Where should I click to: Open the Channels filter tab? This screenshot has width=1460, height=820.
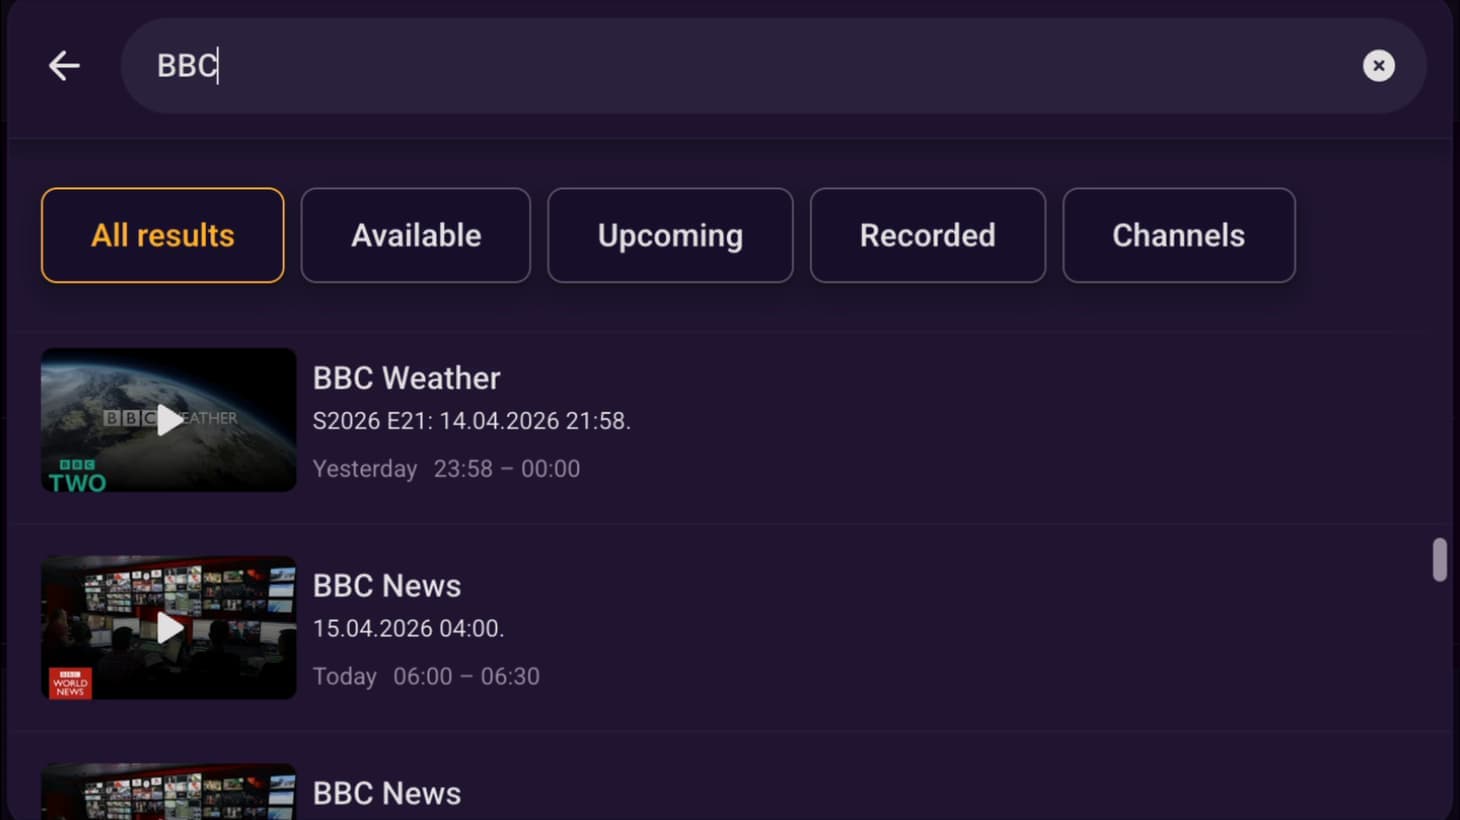tap(1179, 235)
